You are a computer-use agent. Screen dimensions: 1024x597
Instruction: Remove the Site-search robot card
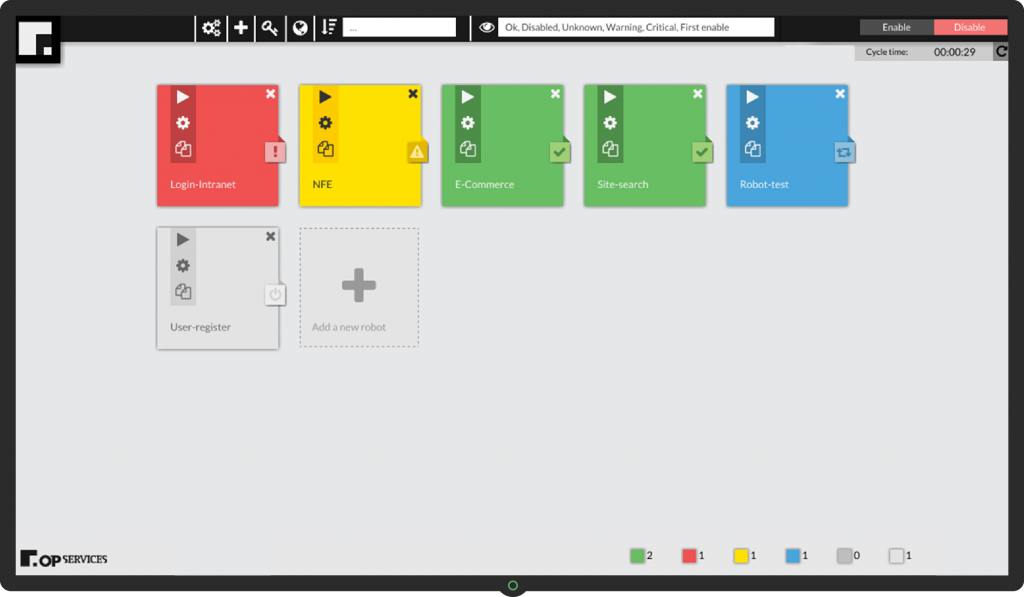tap(697, 94)
